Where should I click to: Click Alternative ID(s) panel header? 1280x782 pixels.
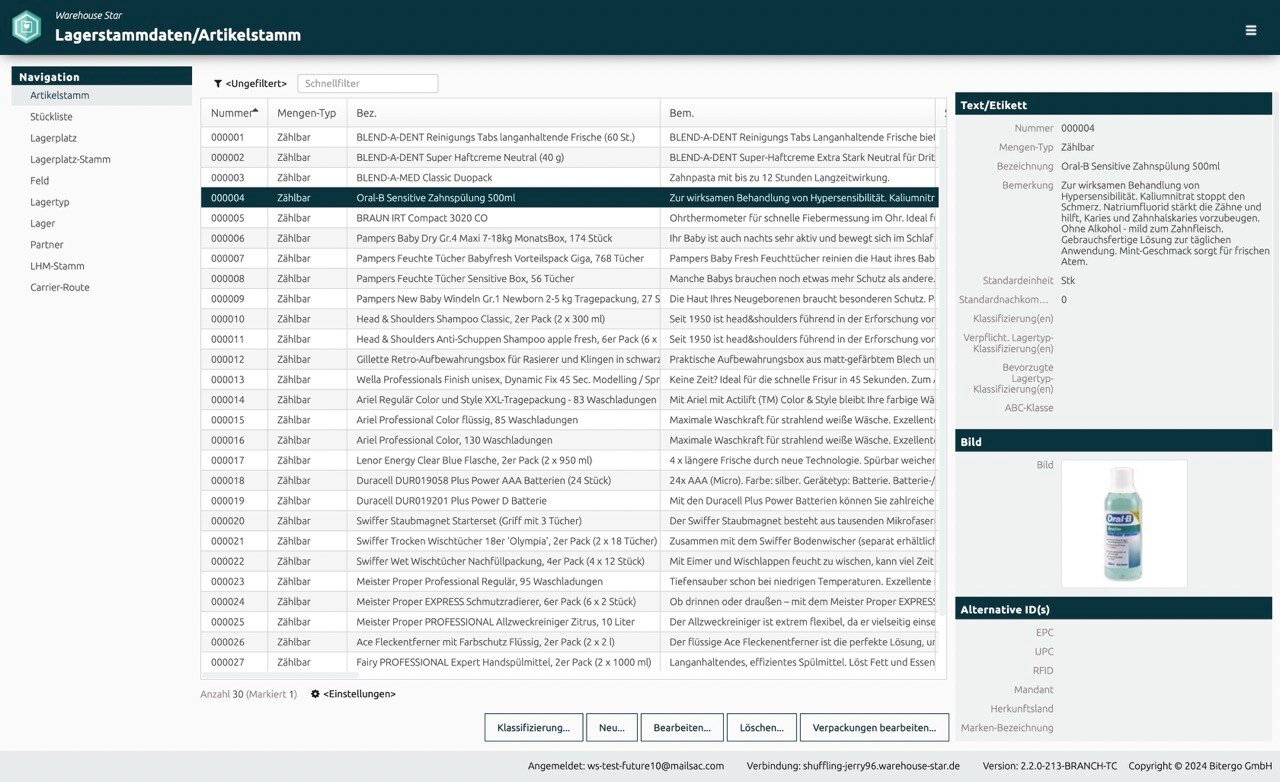pyautogui.click(x=1113, y=609)
